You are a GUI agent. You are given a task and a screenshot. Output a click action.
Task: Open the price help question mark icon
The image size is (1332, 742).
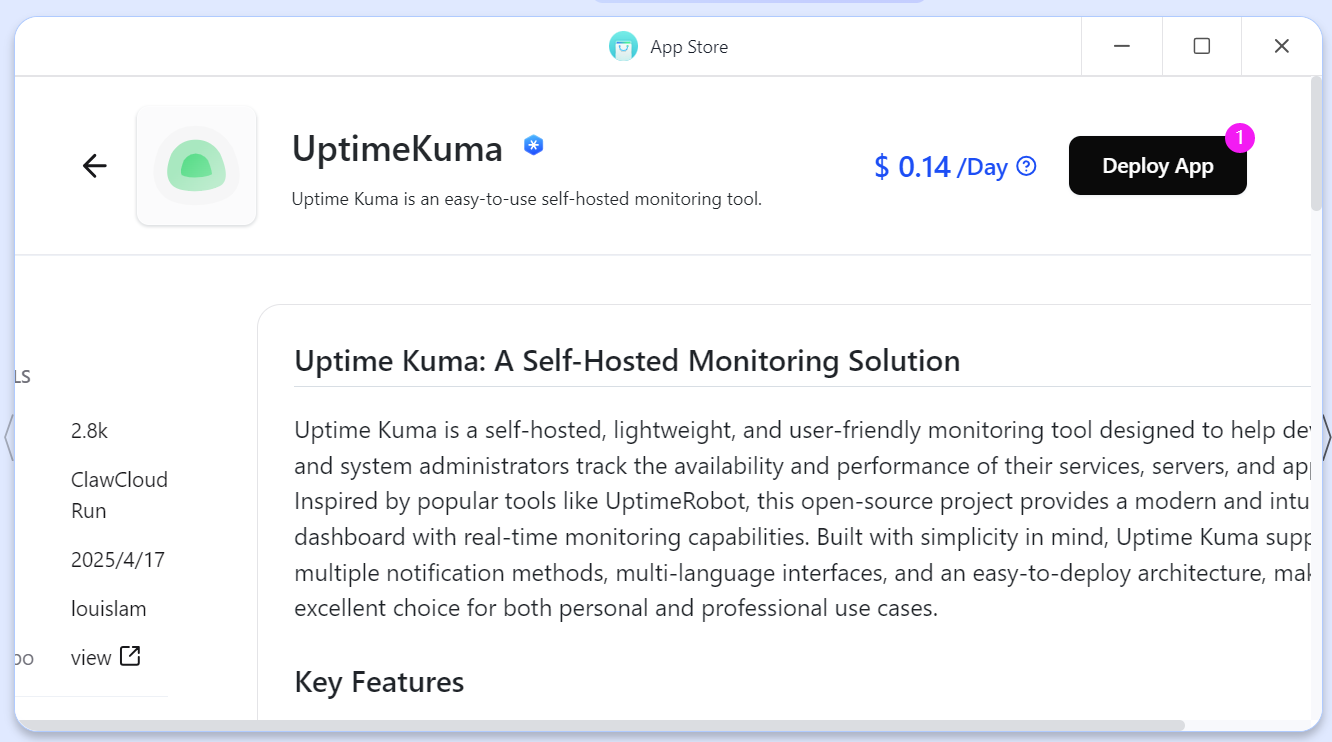click(x=1026, y=167)
